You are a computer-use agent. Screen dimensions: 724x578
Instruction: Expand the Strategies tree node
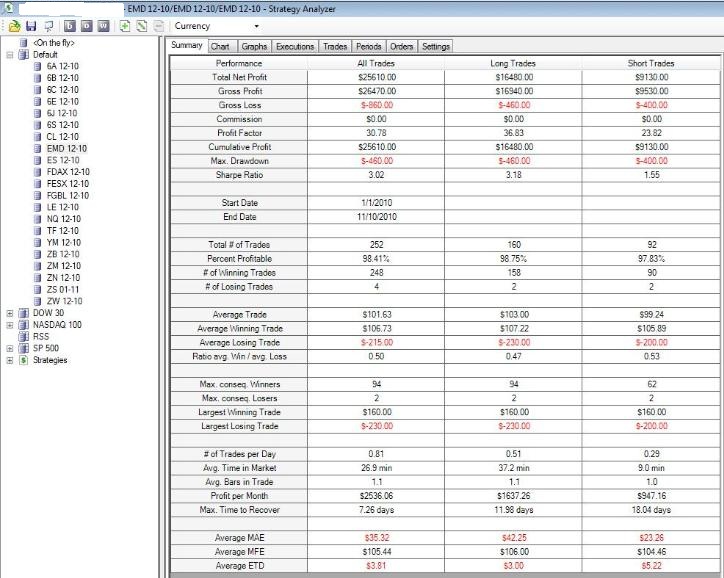click(10, 360)
